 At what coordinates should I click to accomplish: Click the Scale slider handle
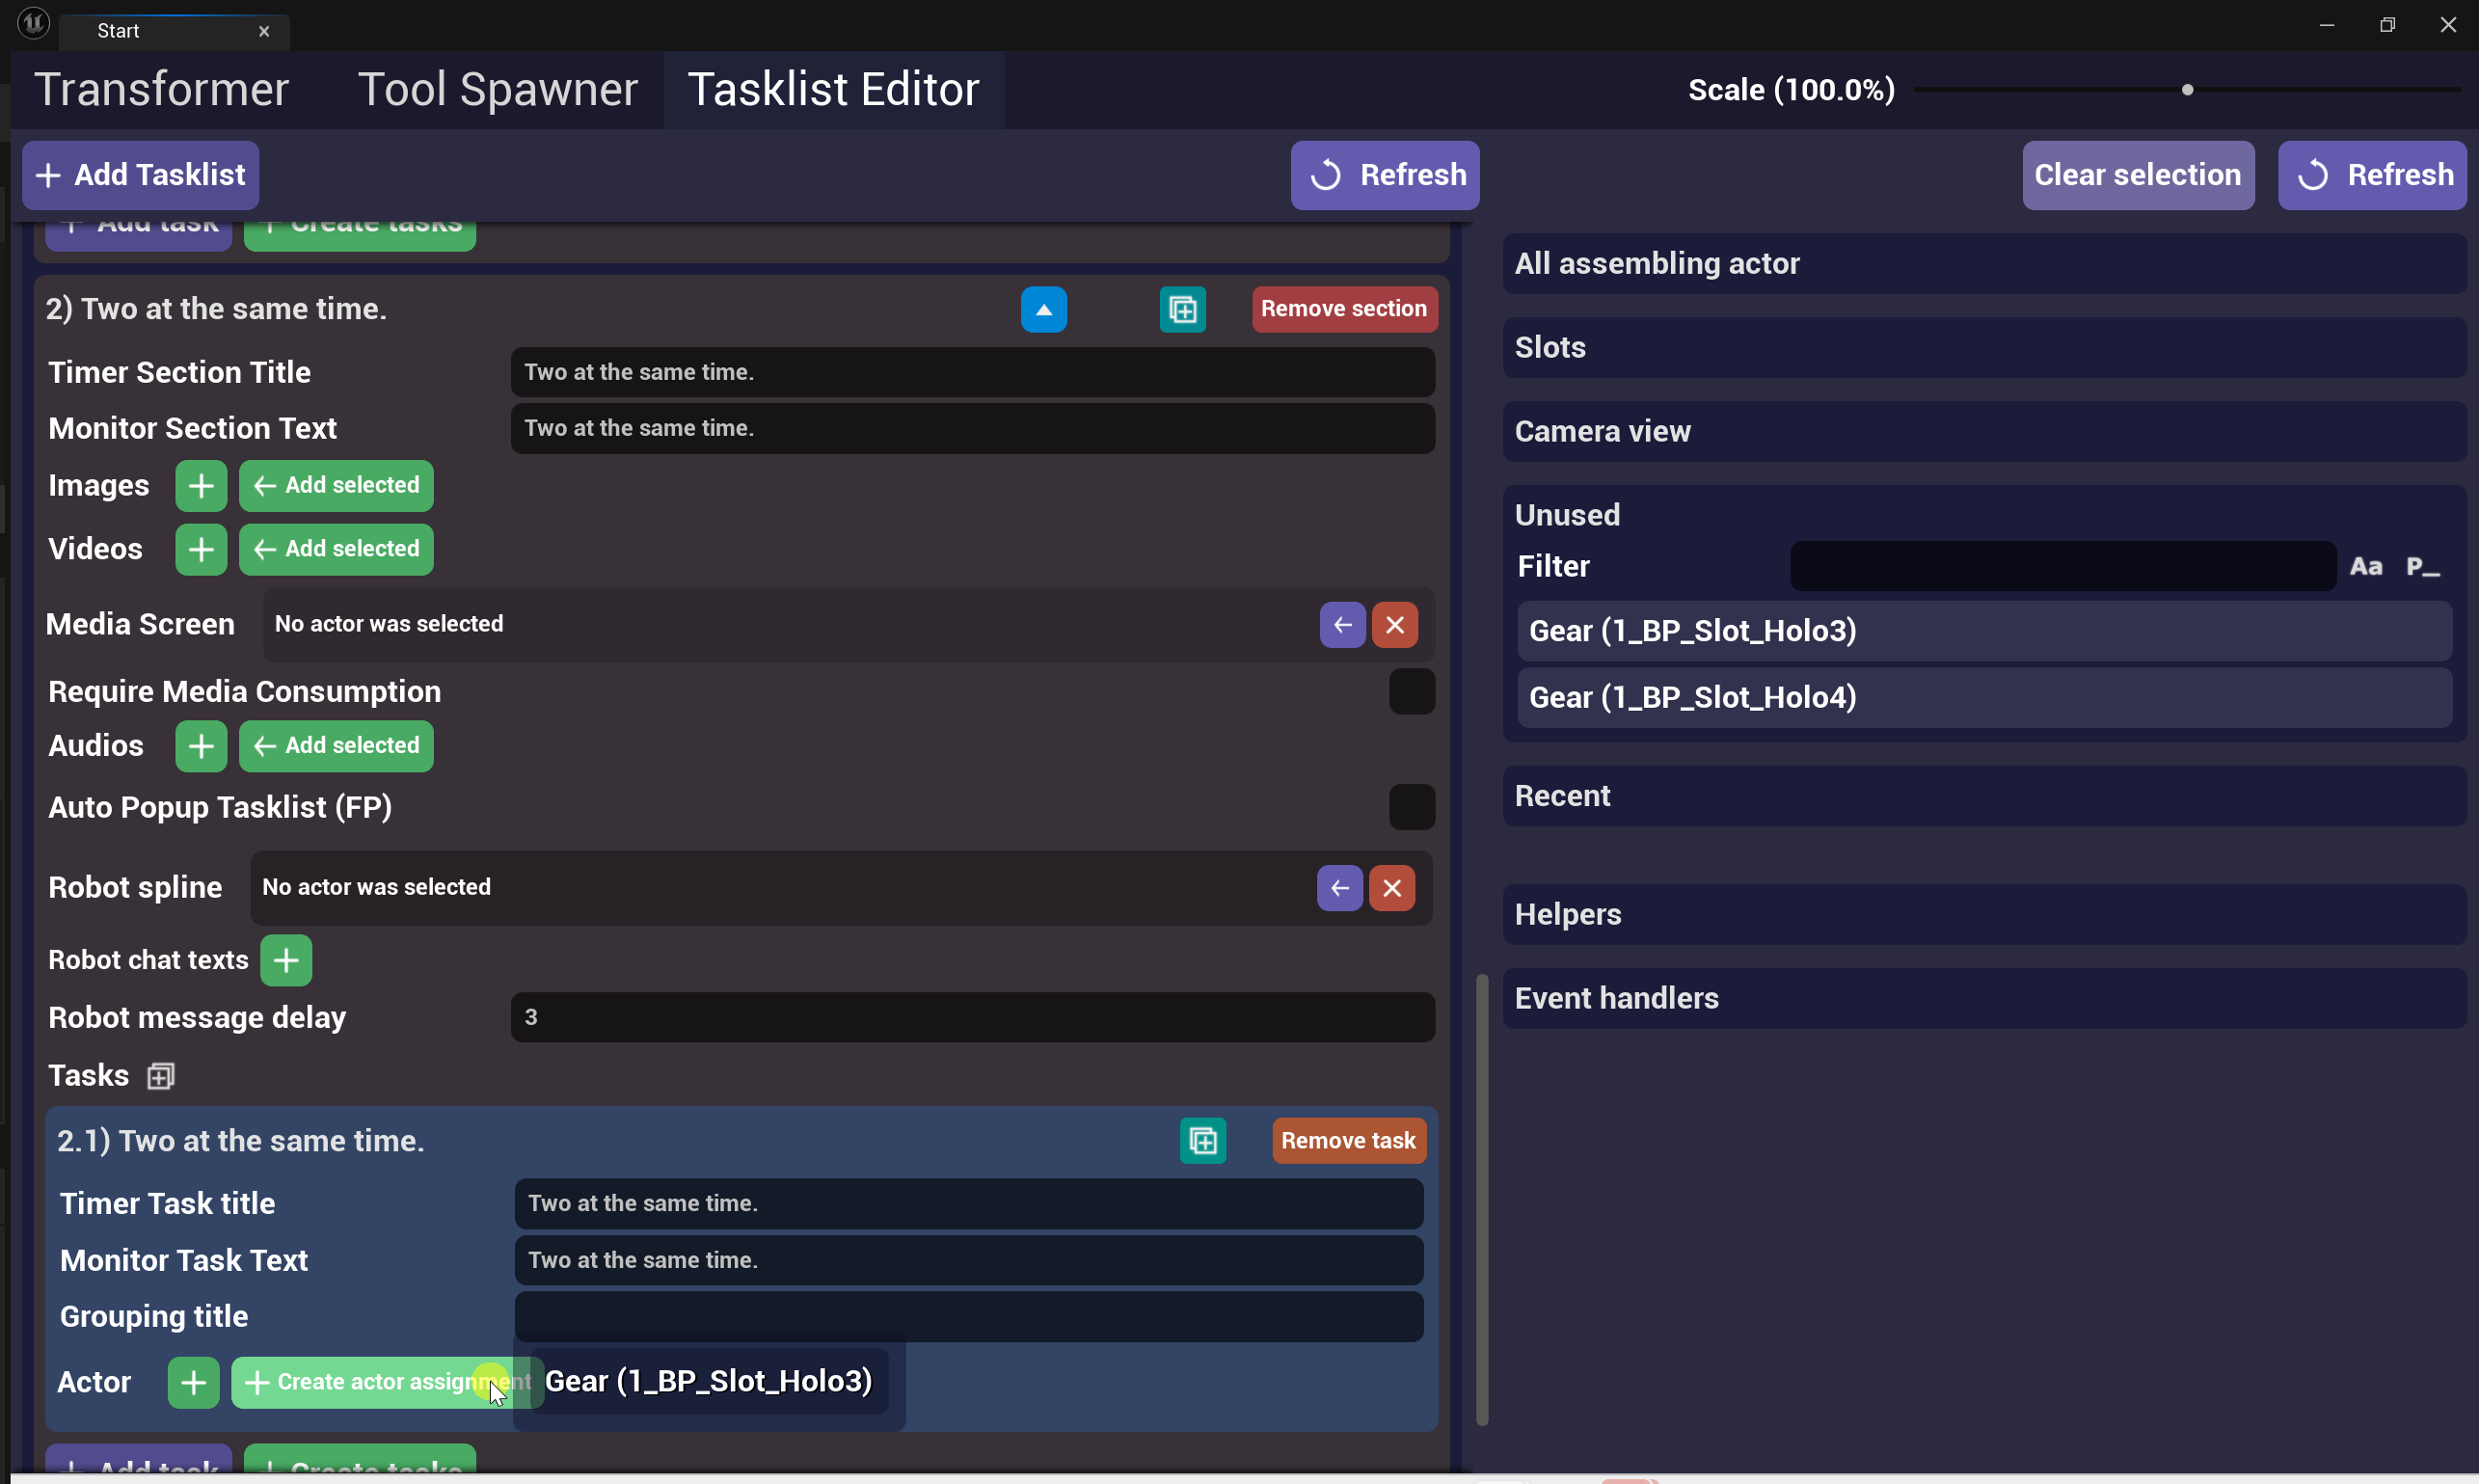(2187, 90)
